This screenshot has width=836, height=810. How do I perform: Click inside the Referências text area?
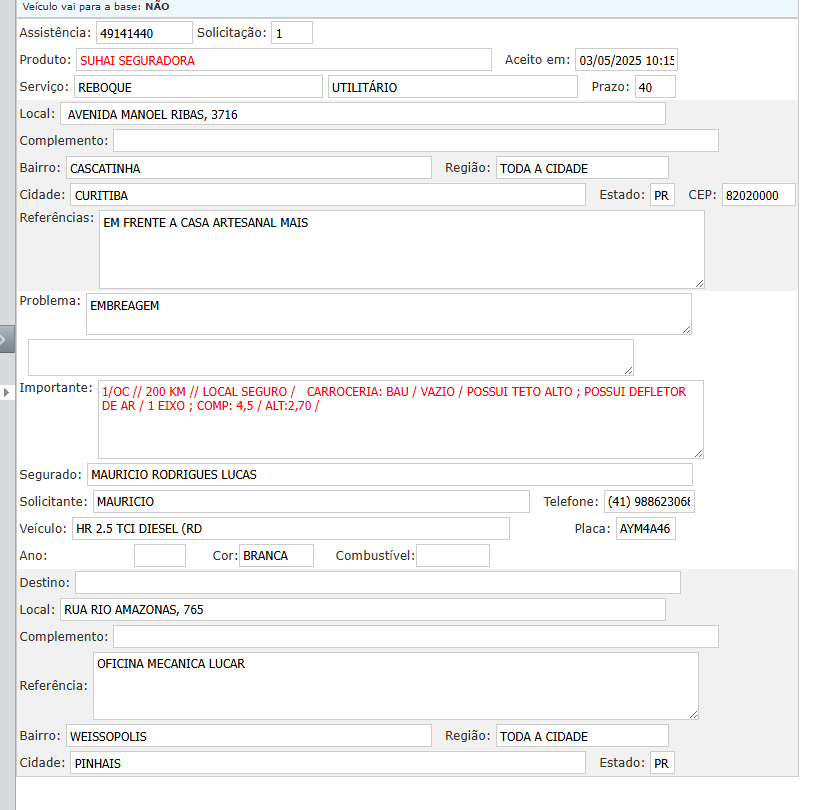(x=400, y=249)
